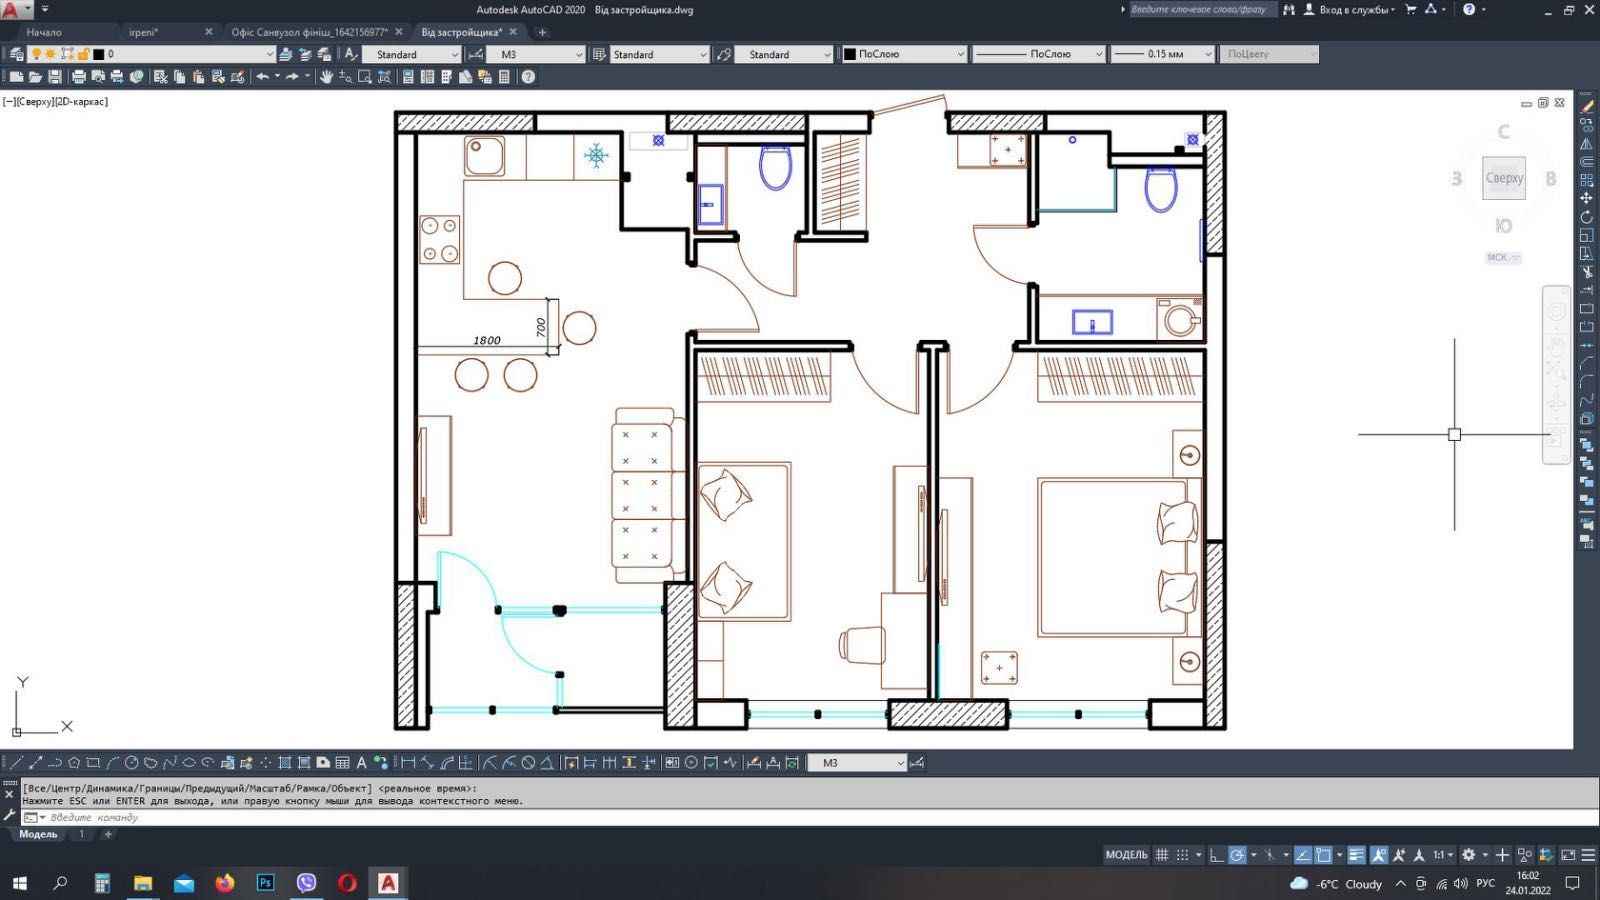
Task: Expand the 0.15 мм lineweight dropdown
Action: (x=1163, y=54)
